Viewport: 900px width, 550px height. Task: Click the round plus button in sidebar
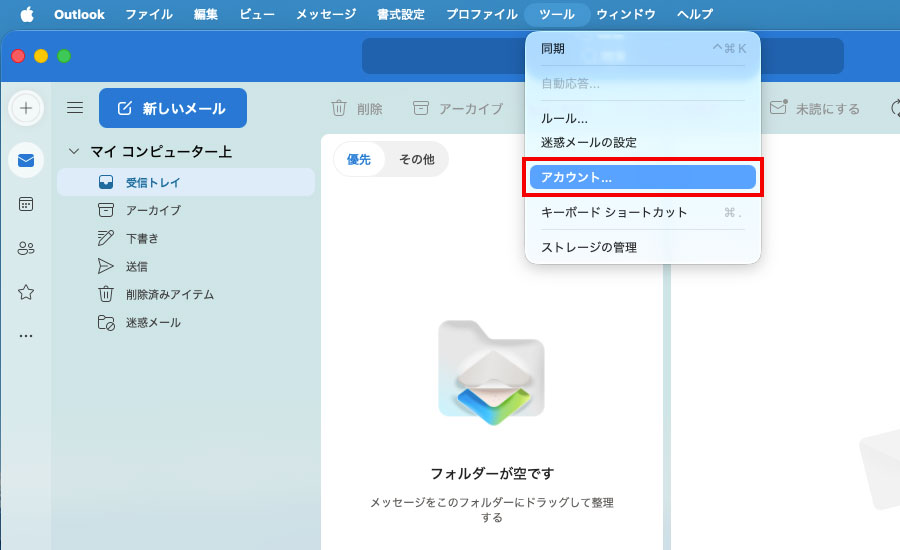point(26,108)
